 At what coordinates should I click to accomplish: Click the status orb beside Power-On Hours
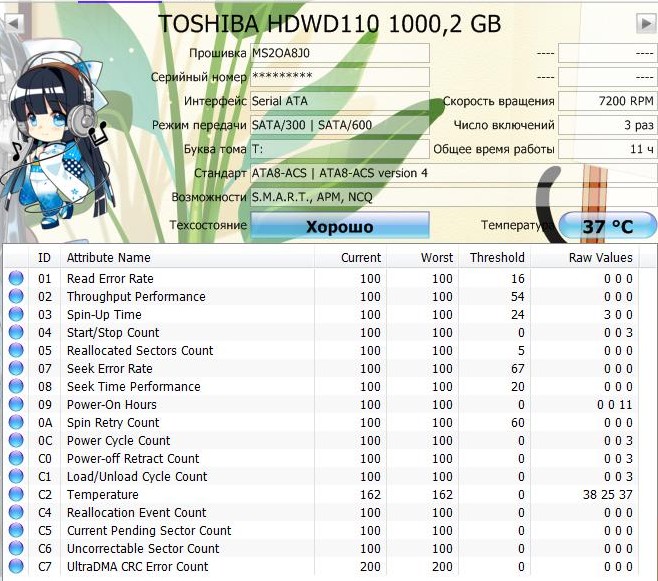[x=16, y=404]
